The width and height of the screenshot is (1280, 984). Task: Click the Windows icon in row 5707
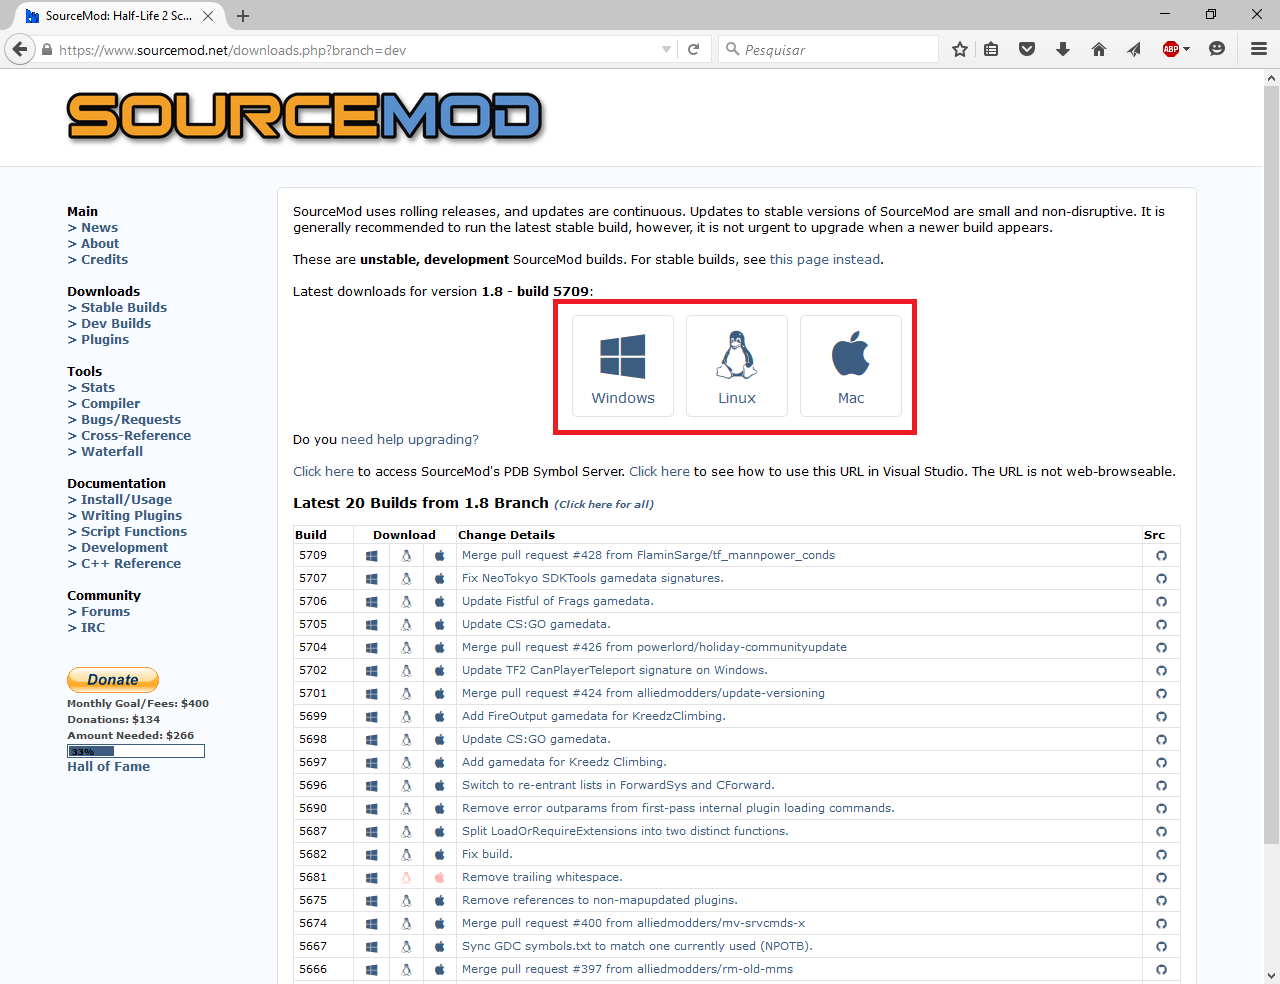click(371, 579)
